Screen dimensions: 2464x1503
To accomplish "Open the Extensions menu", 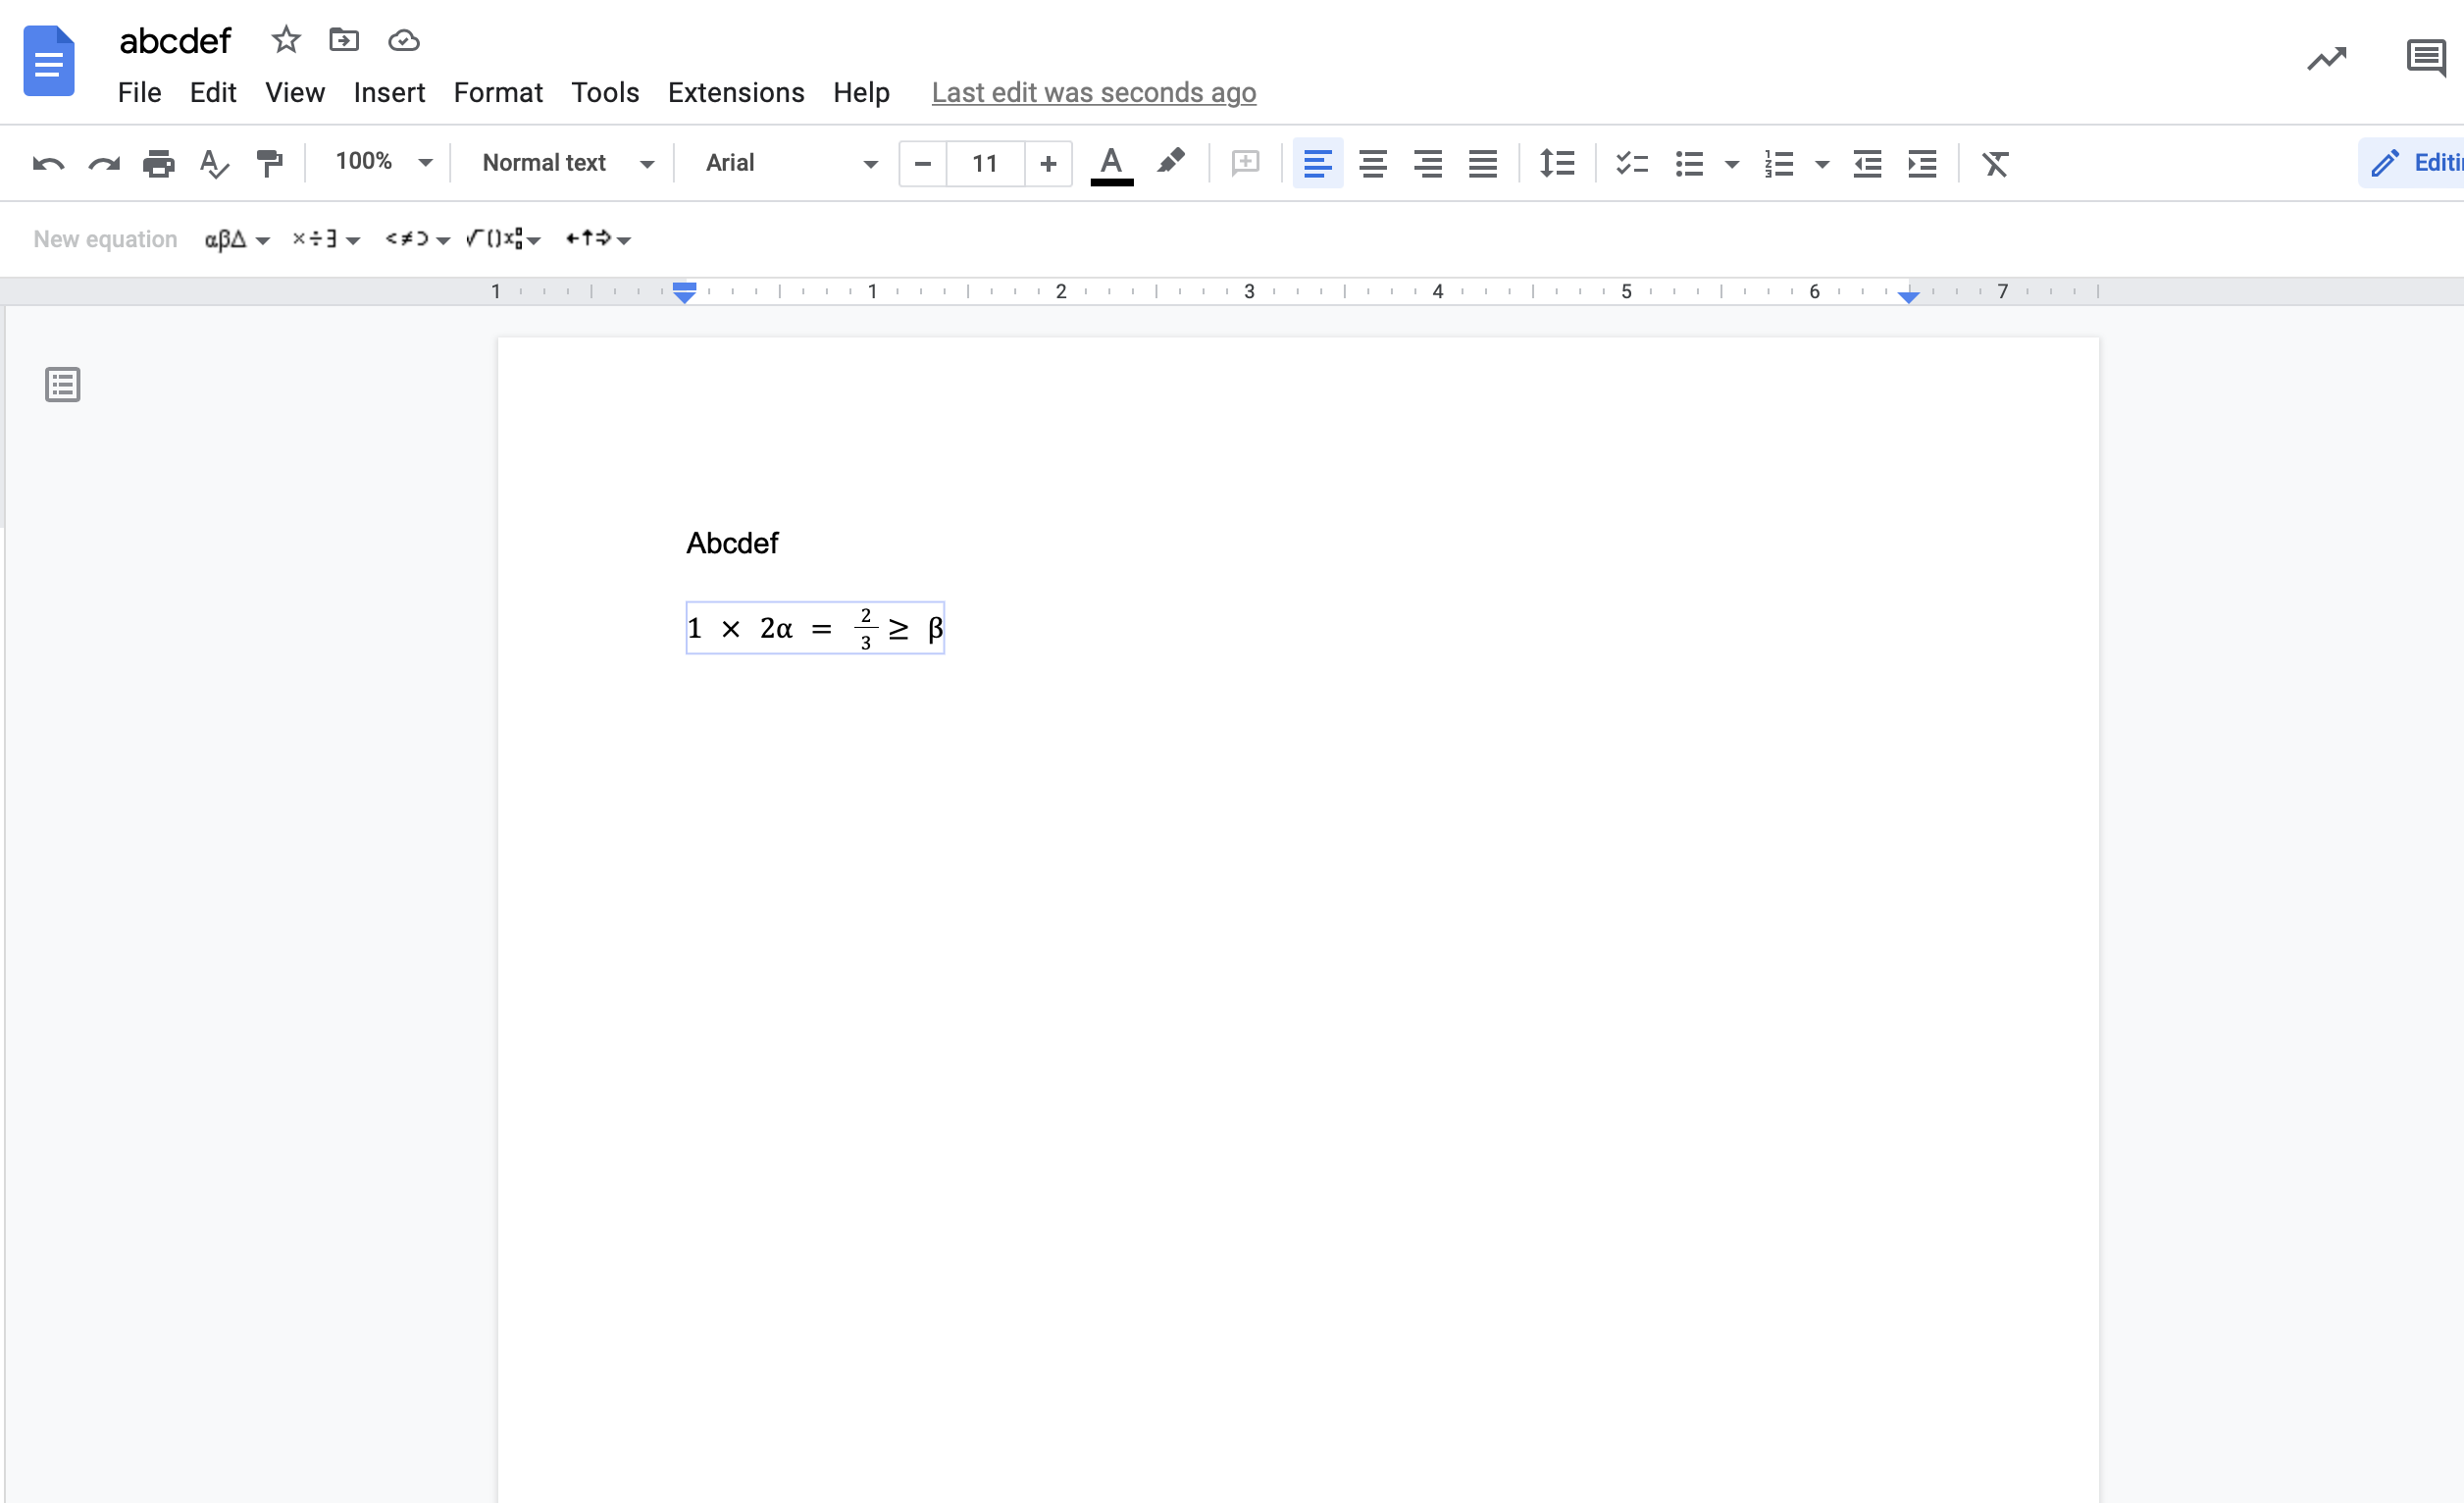I will [736, 93].
